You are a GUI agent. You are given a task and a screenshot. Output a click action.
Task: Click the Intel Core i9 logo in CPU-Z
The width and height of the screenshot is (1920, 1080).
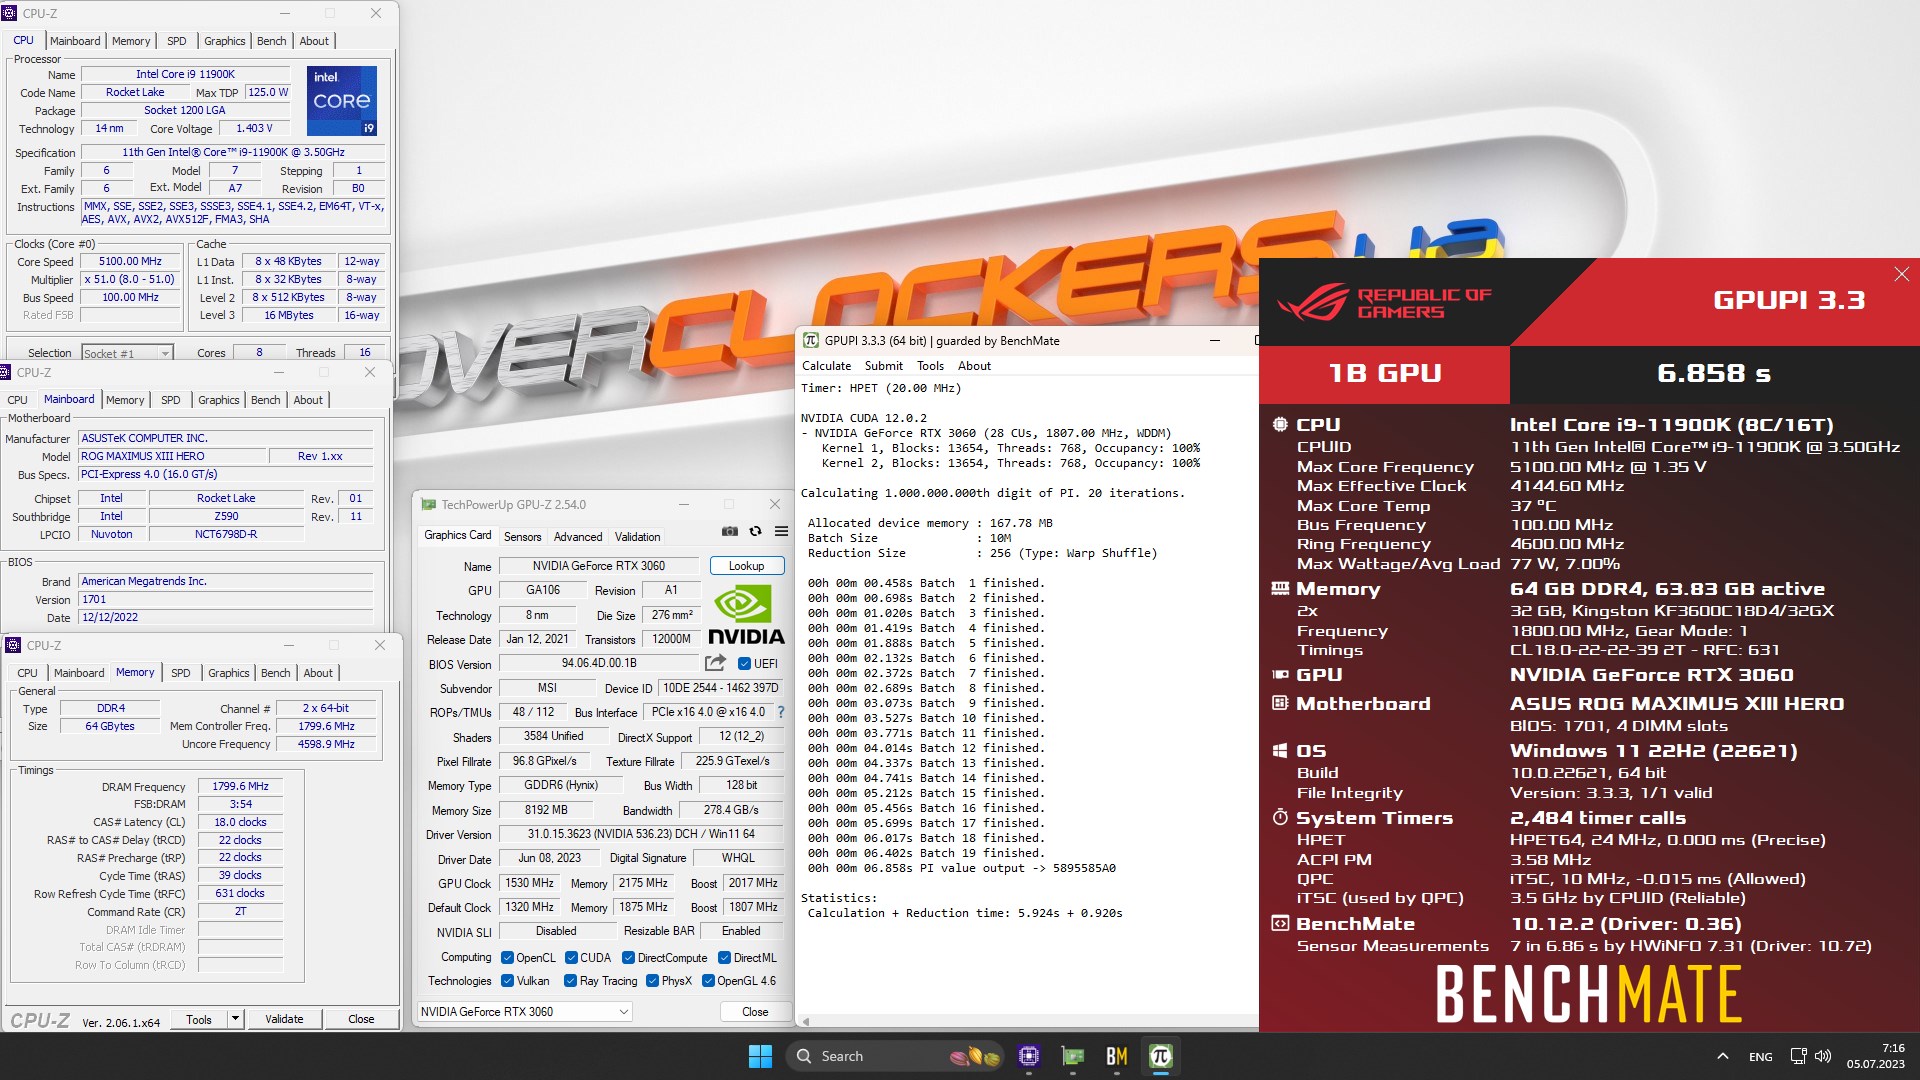click(342, 100)
